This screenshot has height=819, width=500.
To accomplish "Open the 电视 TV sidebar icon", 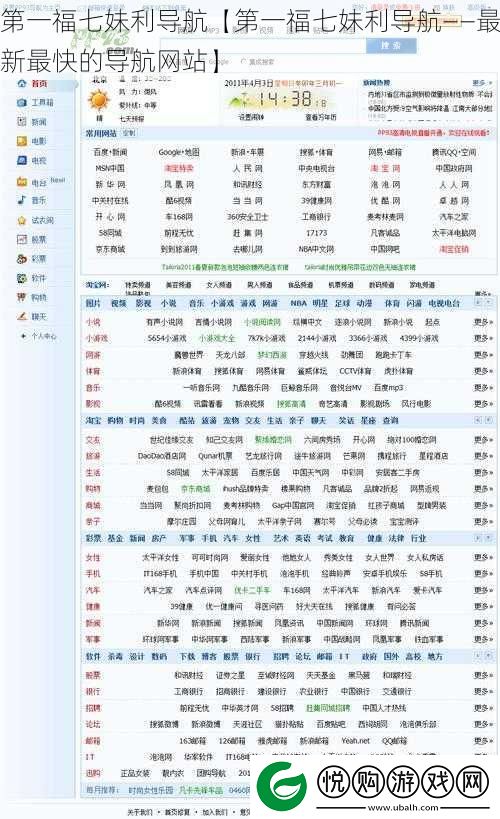I will tap(21, 160).
